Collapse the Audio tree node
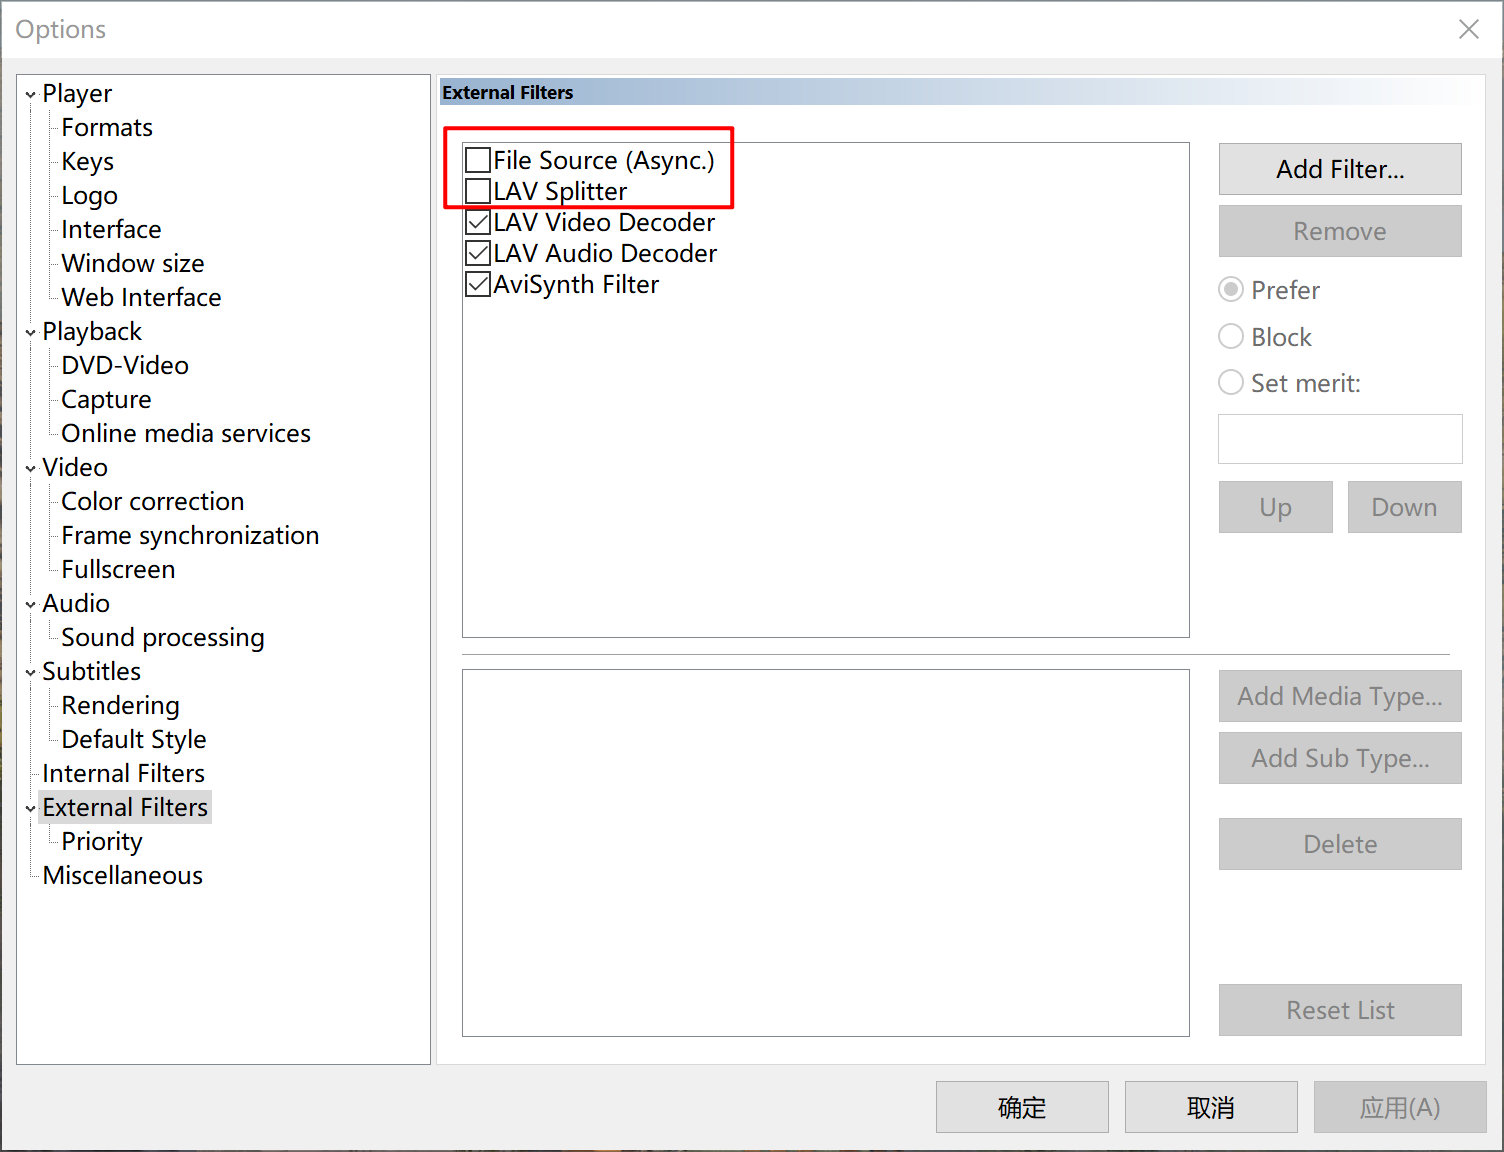This screenshot has width=1504, height=1152. coord(31,605)
